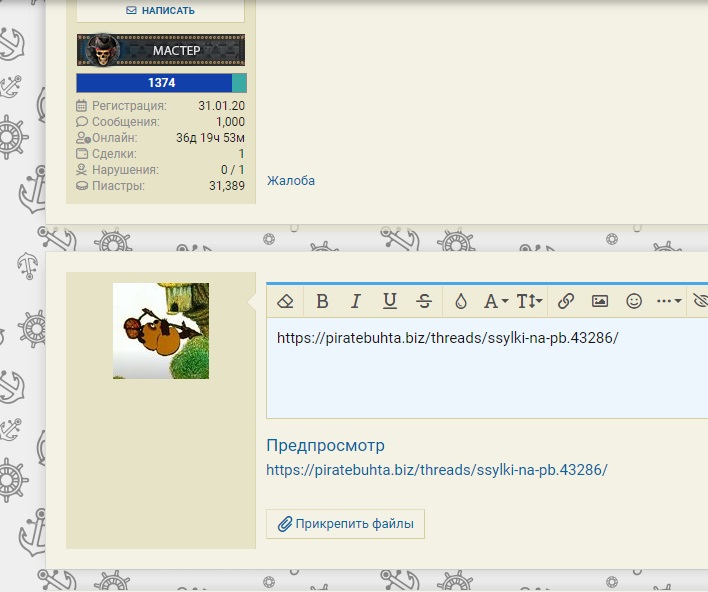708x592 pixels.
Task: Toggle bold formatting
Action: click(x=322, y=301)
